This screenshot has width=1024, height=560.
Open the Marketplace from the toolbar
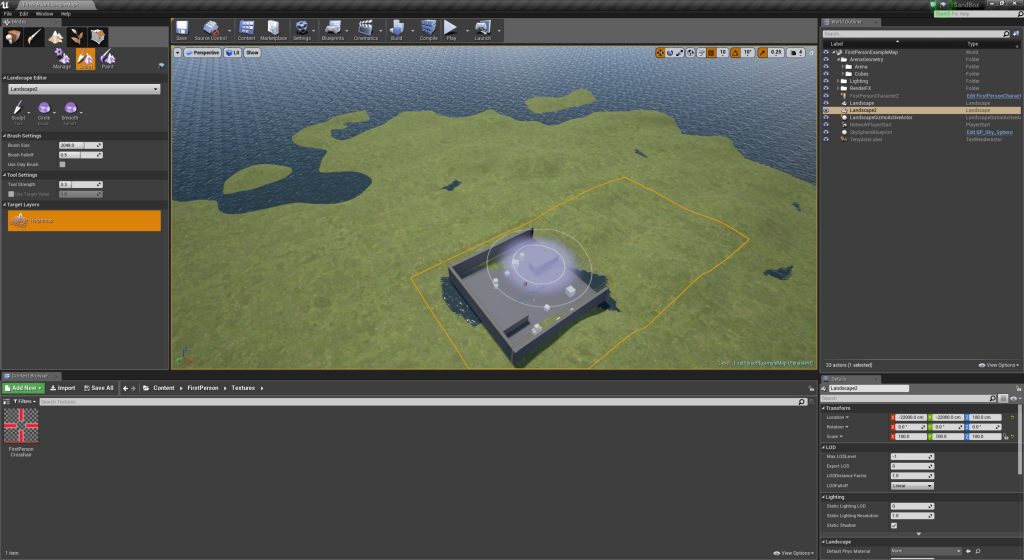pyautogui.click(x=273, y=30)
